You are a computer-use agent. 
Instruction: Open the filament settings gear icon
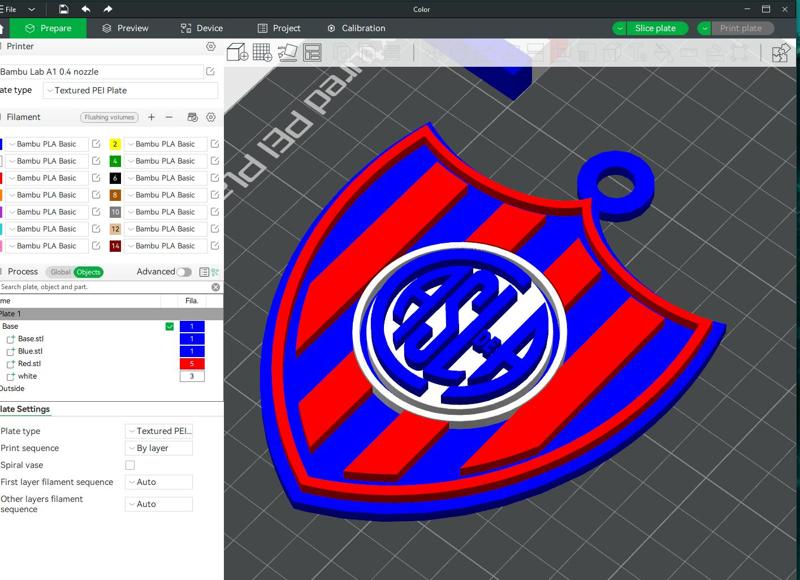[211, 117]
